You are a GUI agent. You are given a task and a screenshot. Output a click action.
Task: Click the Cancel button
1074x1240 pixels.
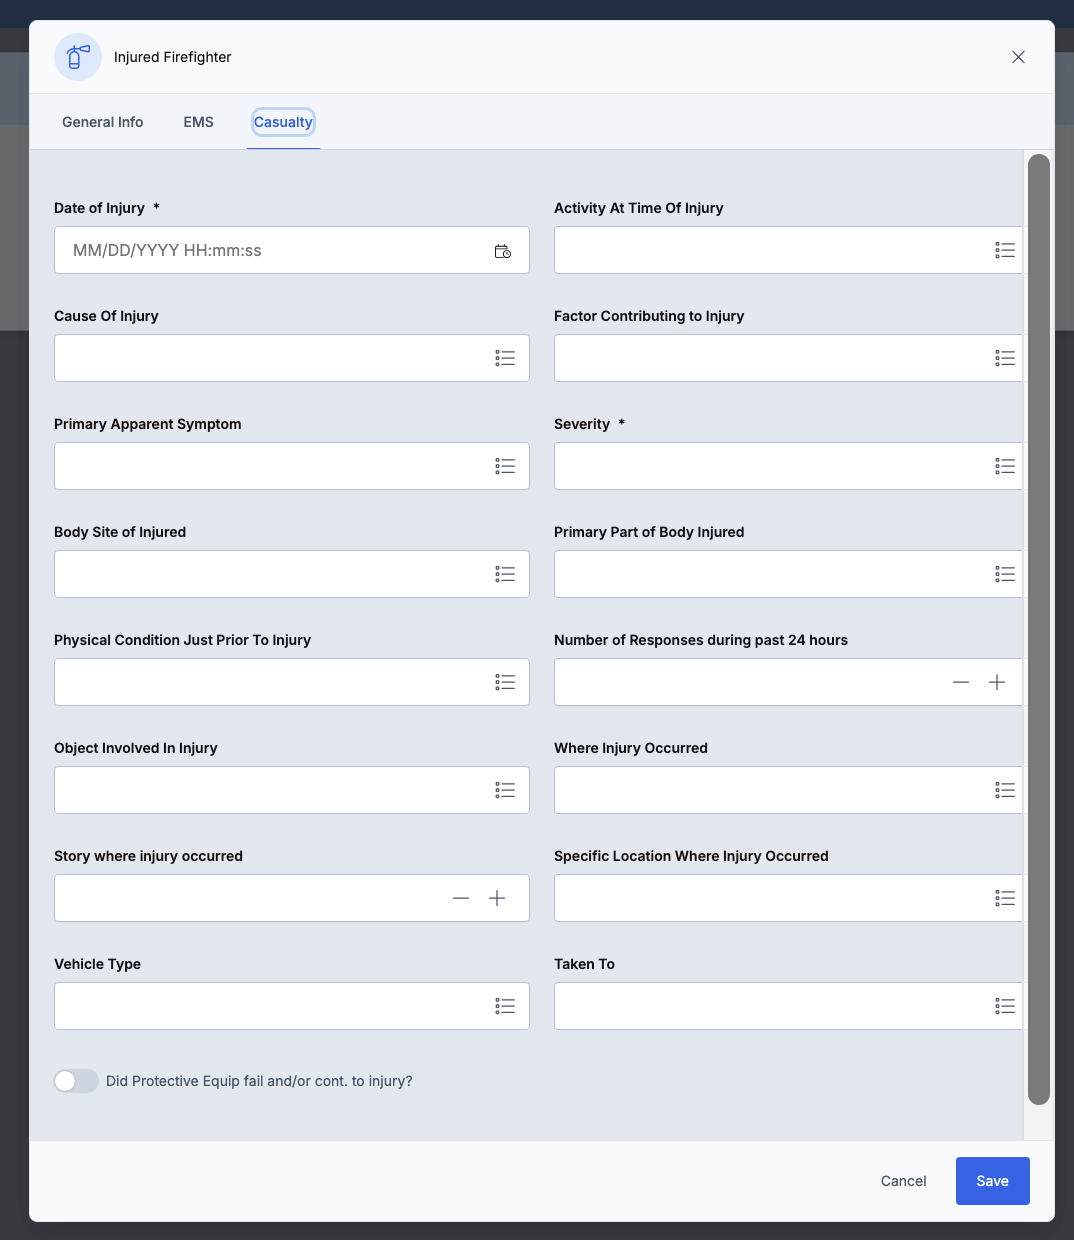coord(903,1181)
